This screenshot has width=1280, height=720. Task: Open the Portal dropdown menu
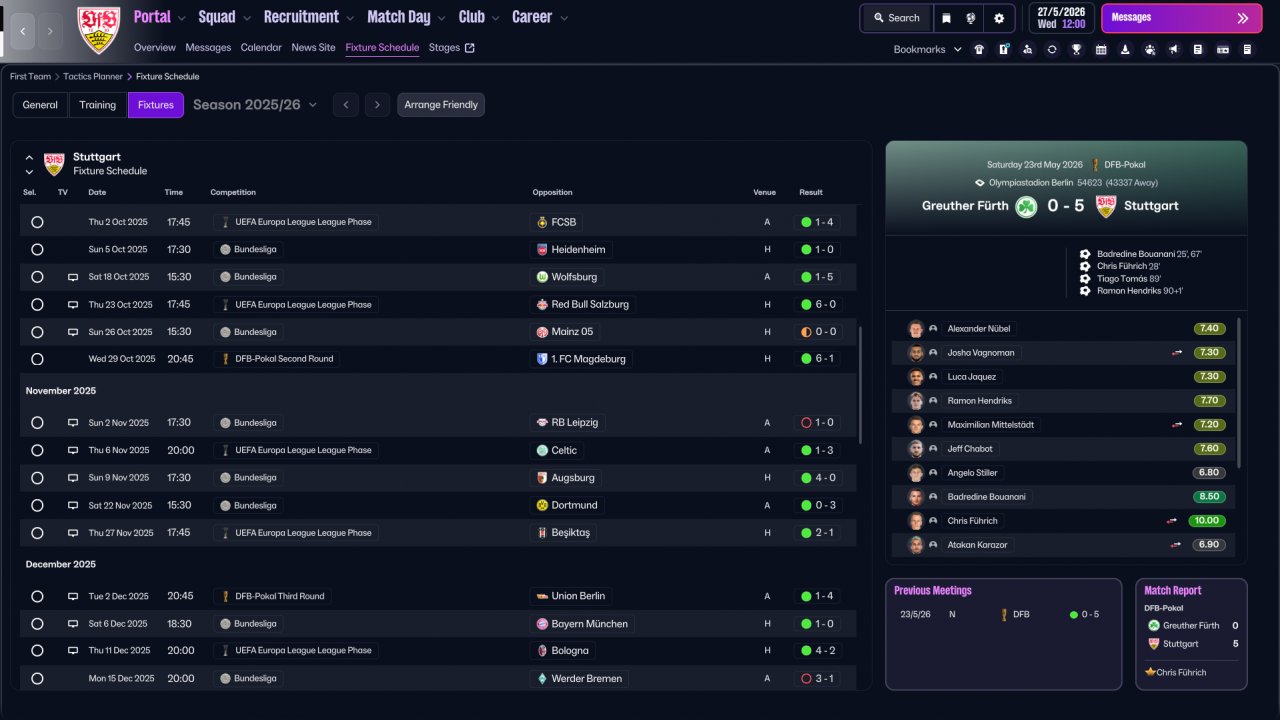160,17
